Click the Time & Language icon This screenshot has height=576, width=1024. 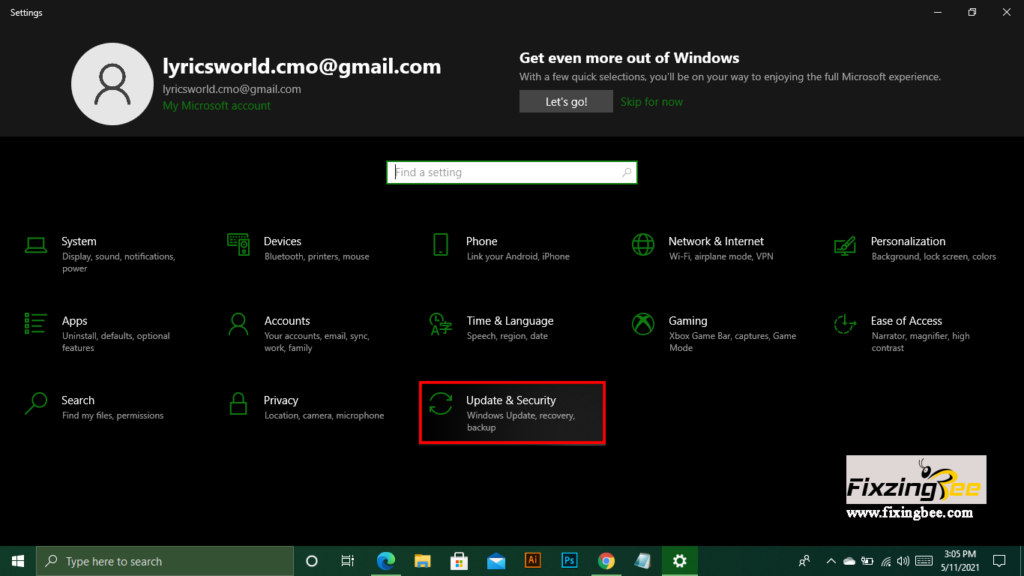pos(441,324)
